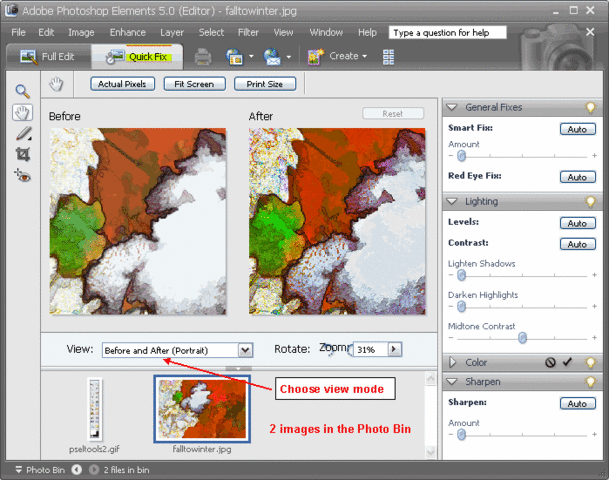The image size is (609, 480).
Task: Click the Actual Pixels button
Action: [122, 84]
